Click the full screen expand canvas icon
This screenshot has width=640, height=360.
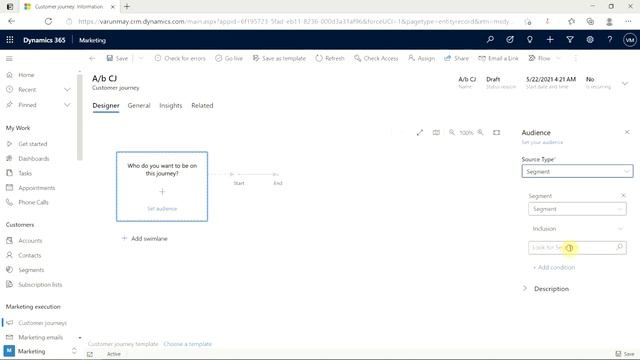coord(420,133)
